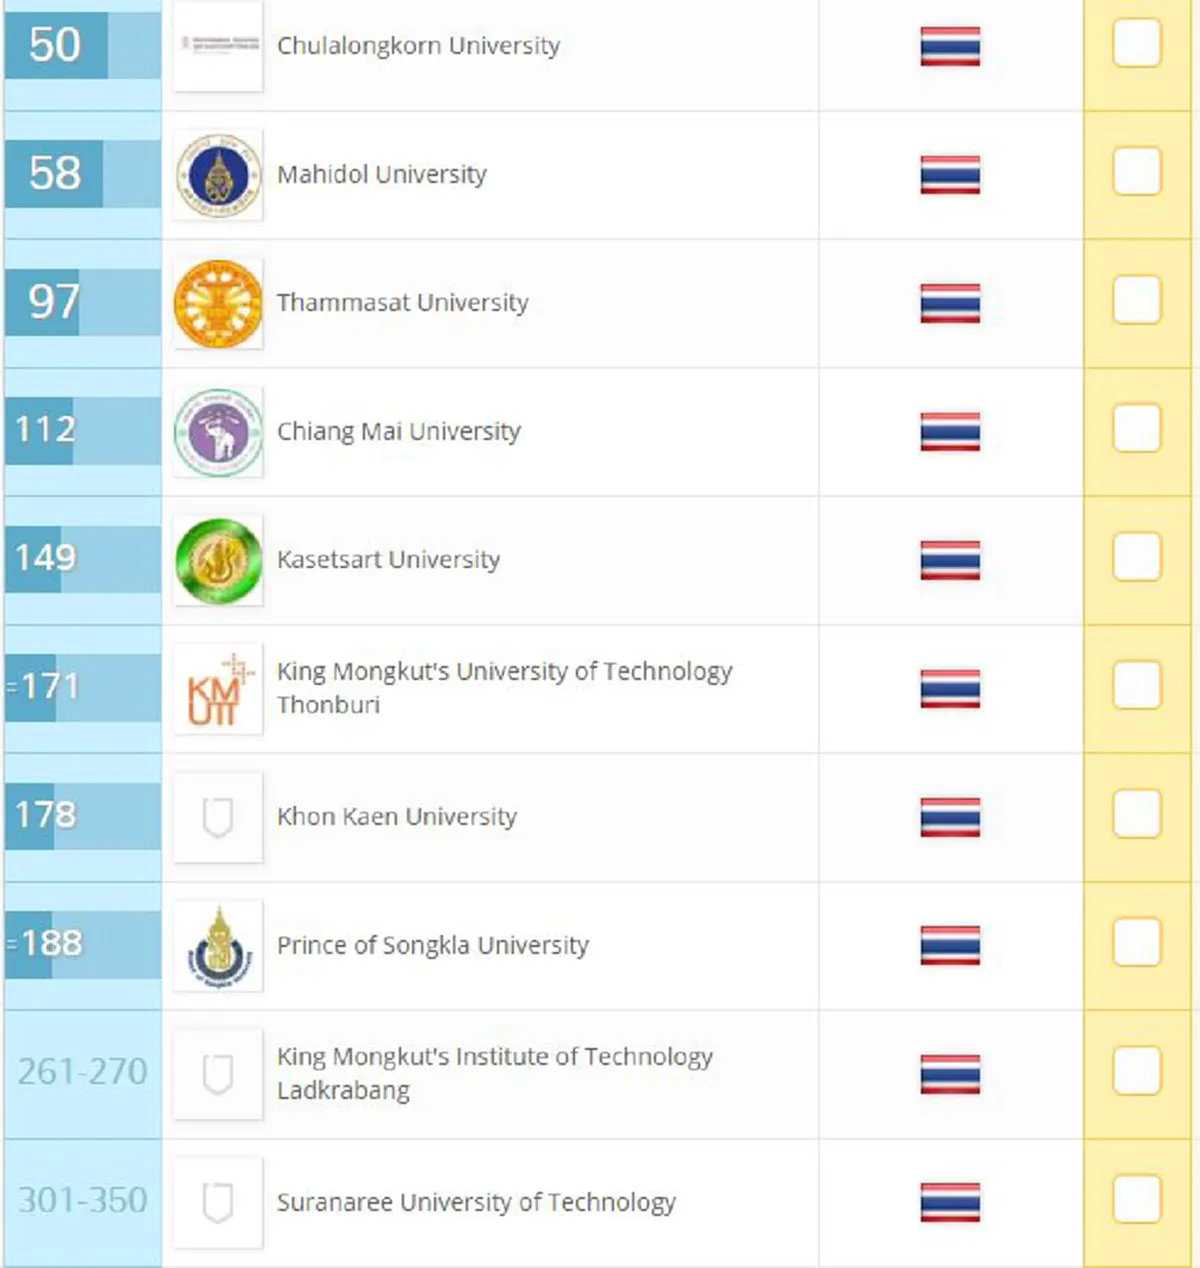Enable the checkbox for Khon Kaen University
Image resolution: width=1200 pixels, height=1268 pixels.
(1136, 814)
